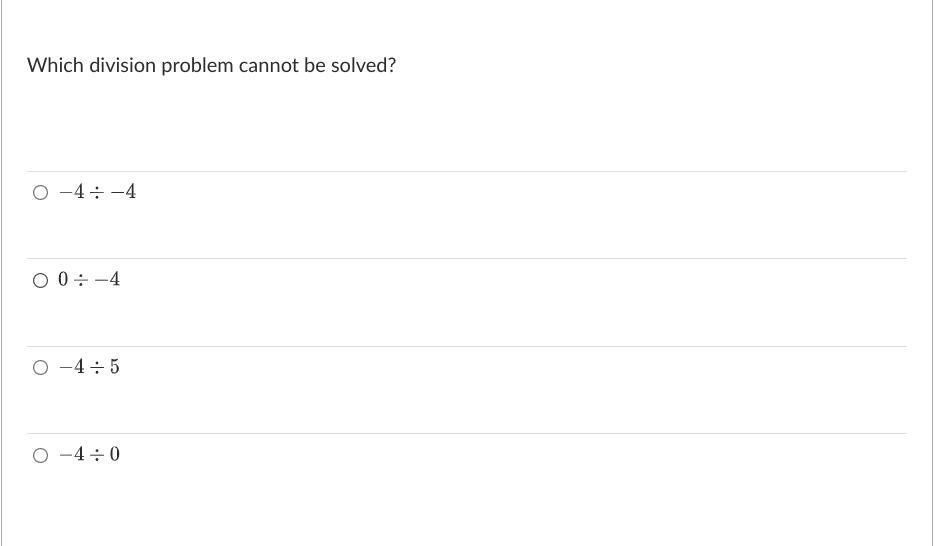Screen dimensions: 937x546
Task: Click the word "solved?" in the question
Action: coord(363,65)
